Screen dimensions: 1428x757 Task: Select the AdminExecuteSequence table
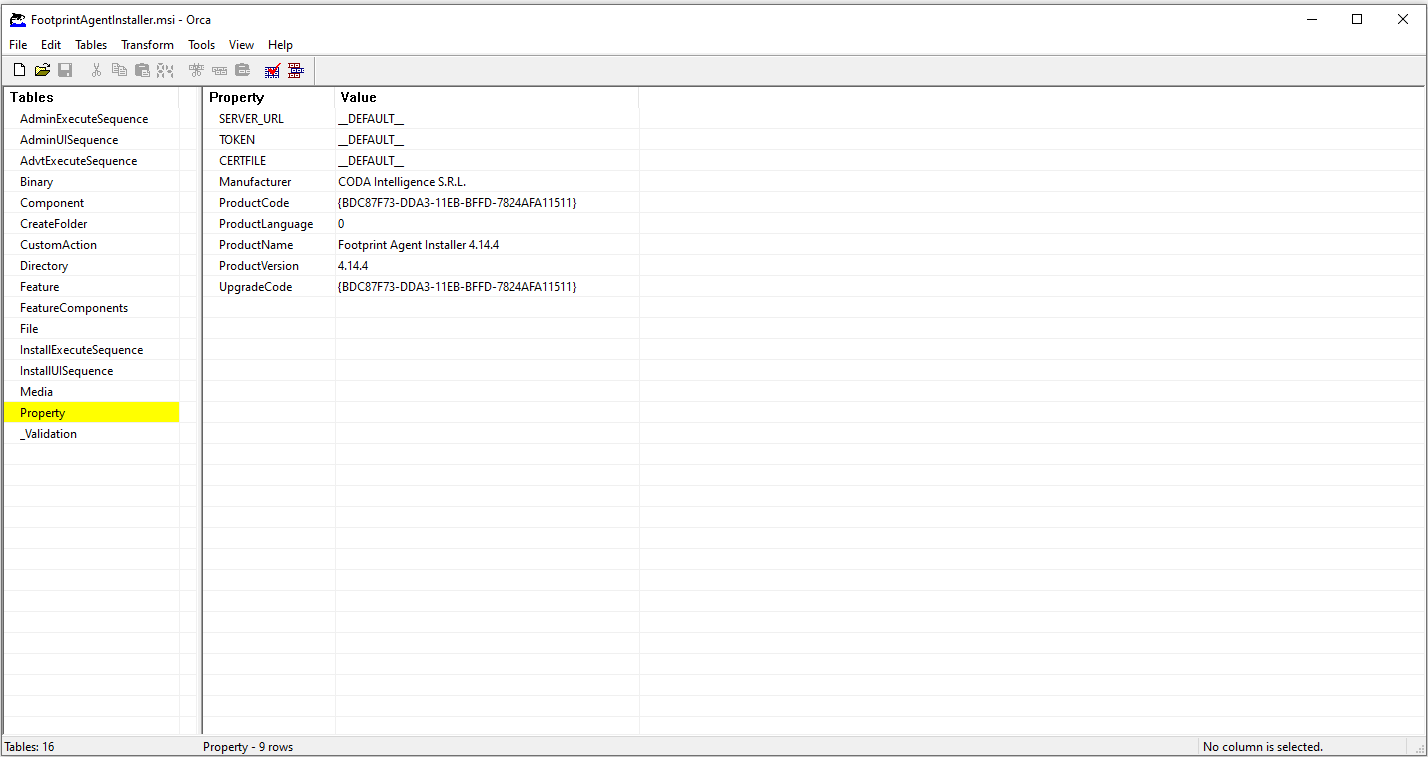coord(92,119)
